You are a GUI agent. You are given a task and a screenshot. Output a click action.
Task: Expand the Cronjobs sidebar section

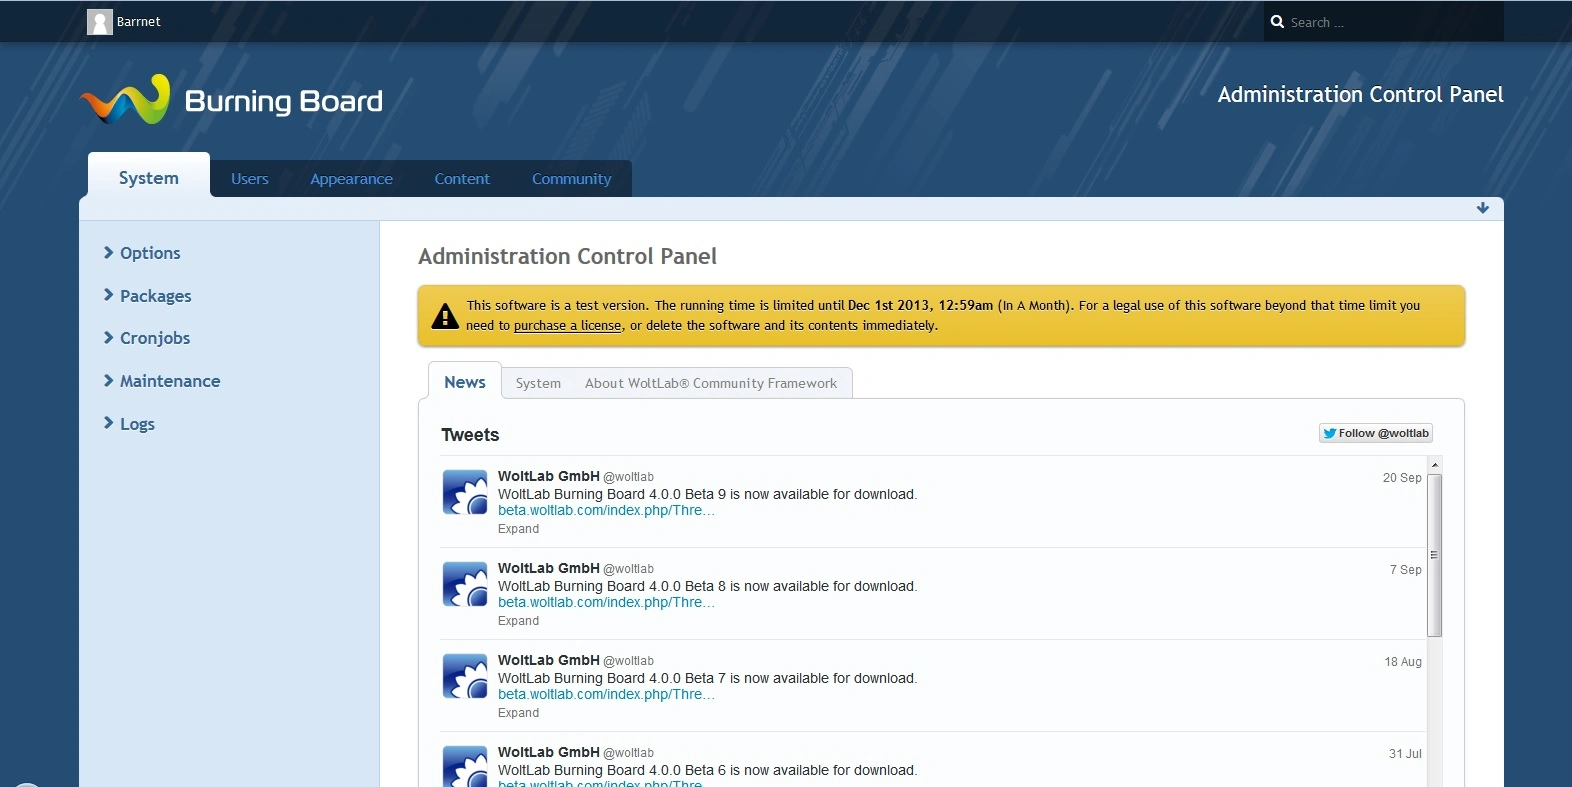click(x=147, y=338)
